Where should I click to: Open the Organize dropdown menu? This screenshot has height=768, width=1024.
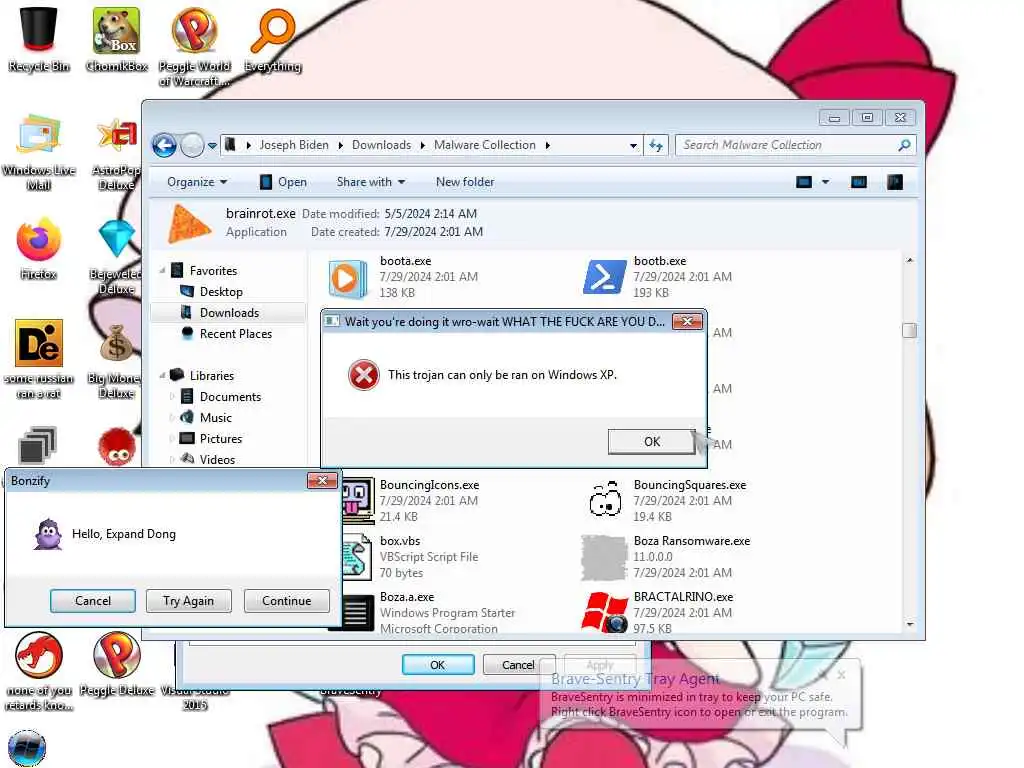[197, 182]
